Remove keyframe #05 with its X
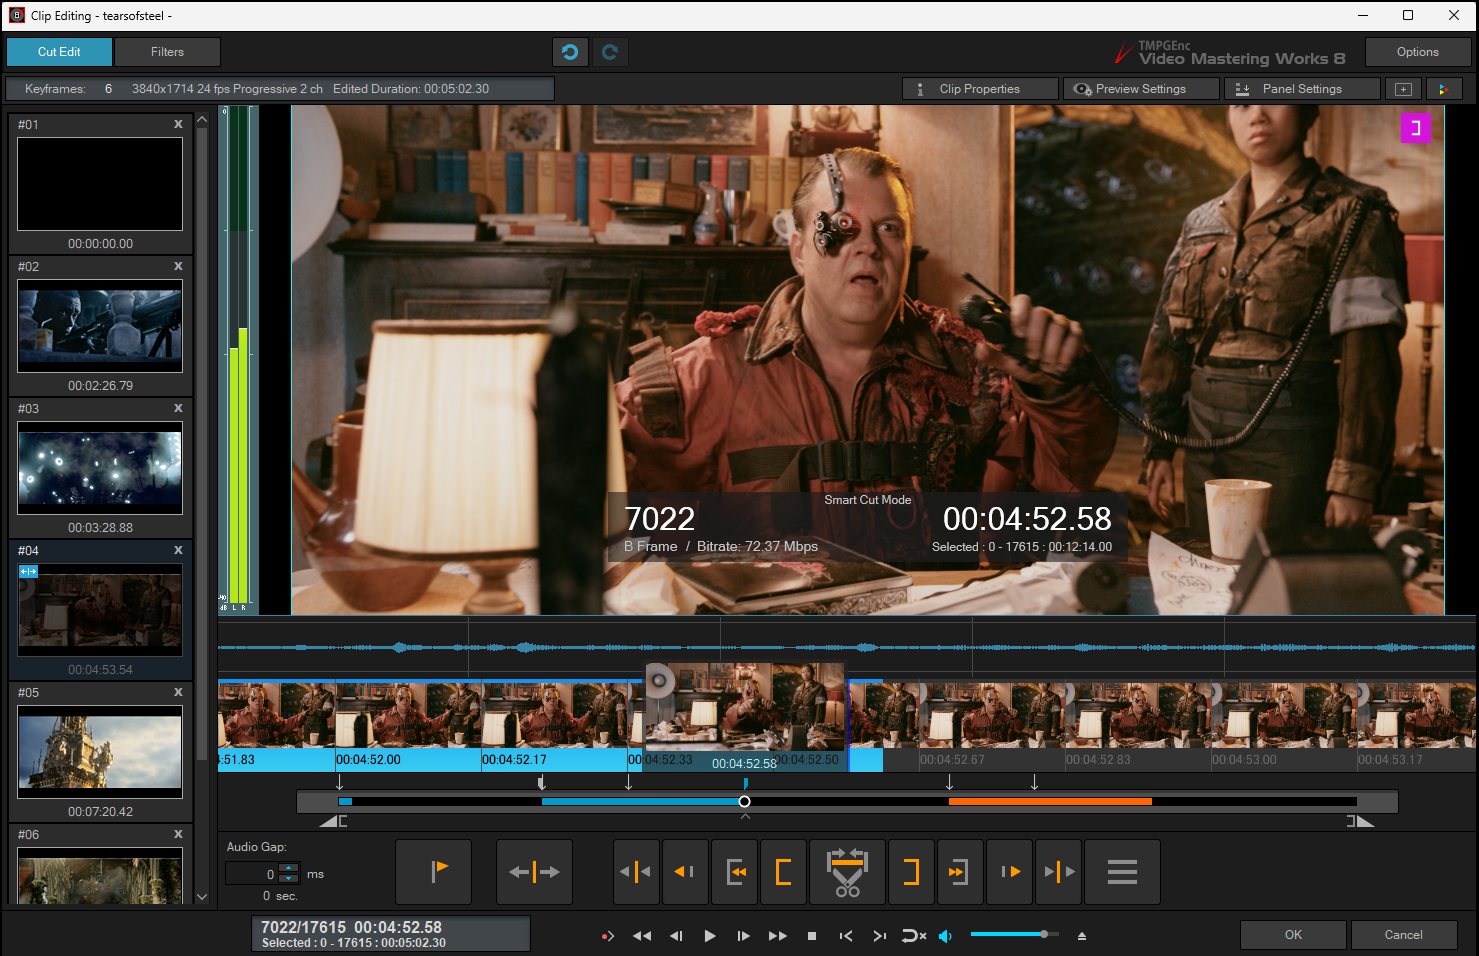Image resolution: width=1479 pixels, height=956 pixels. click(178, 692)
